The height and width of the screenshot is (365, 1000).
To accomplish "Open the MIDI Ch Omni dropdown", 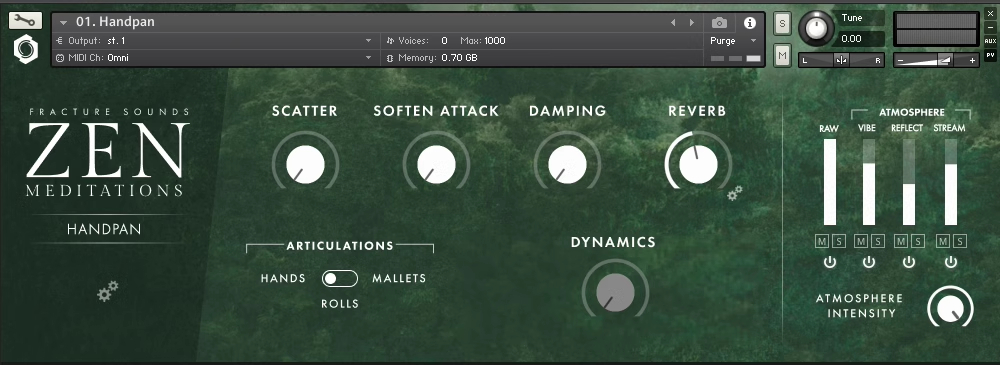I will click(x=215, y=58).
